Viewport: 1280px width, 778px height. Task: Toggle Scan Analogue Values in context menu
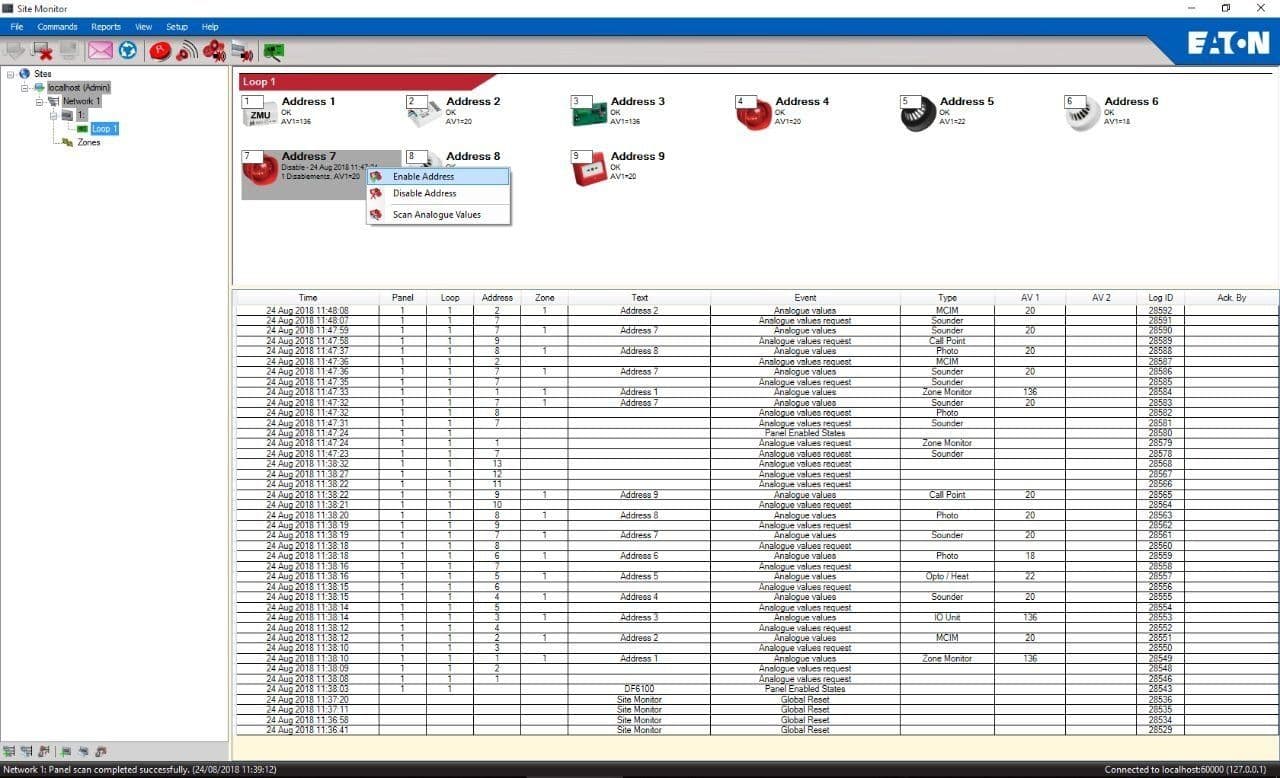point(438,214)
